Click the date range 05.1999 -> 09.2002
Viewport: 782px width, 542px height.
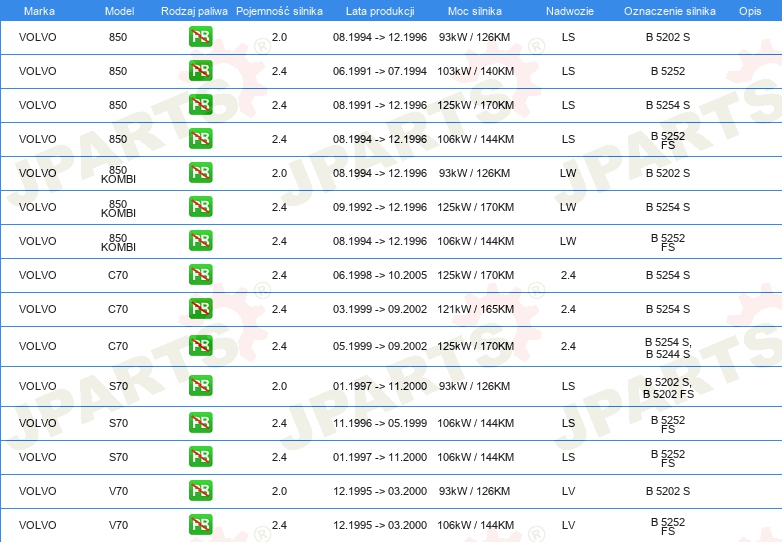pos(380,346)
